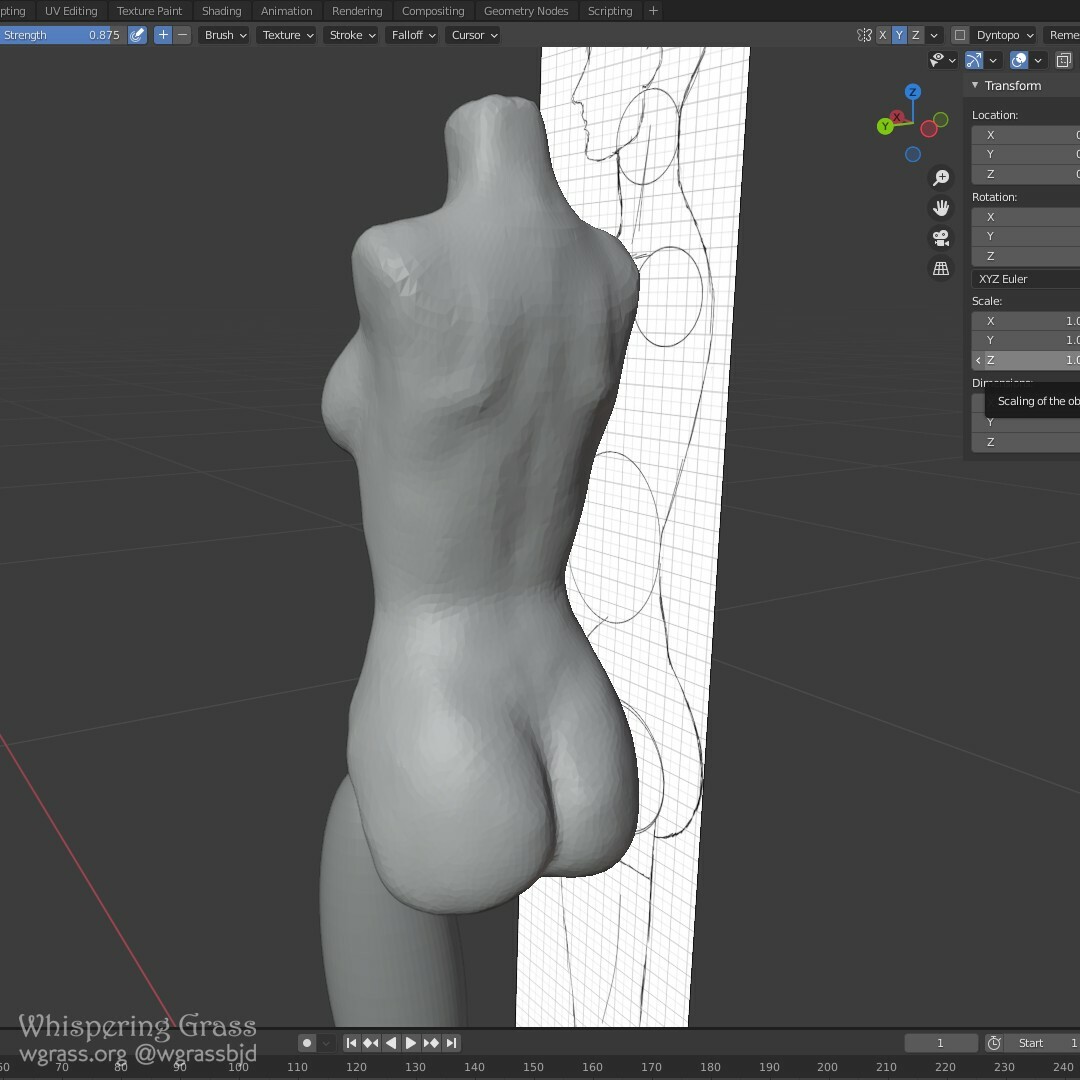Switch to UV Editing workspace tab

[x=71, y=11]
